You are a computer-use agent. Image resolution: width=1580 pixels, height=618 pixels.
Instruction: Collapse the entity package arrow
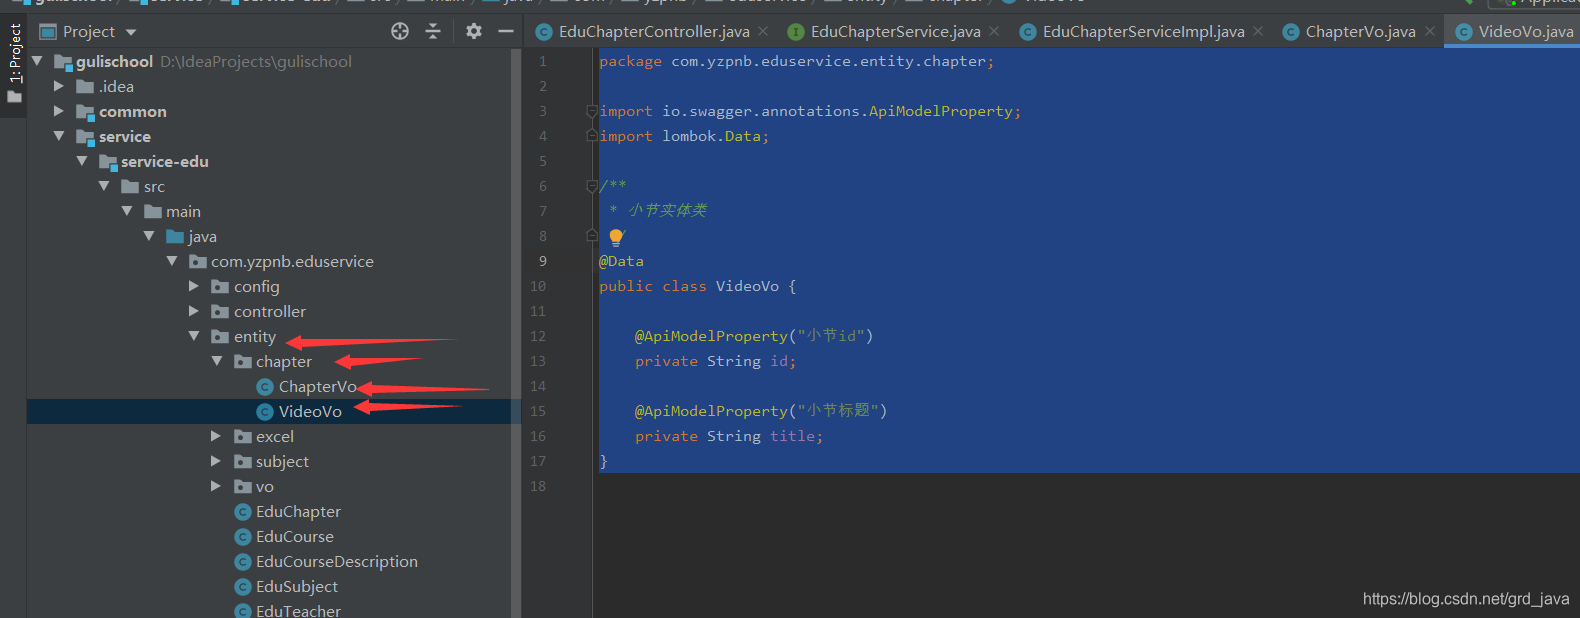194,336
